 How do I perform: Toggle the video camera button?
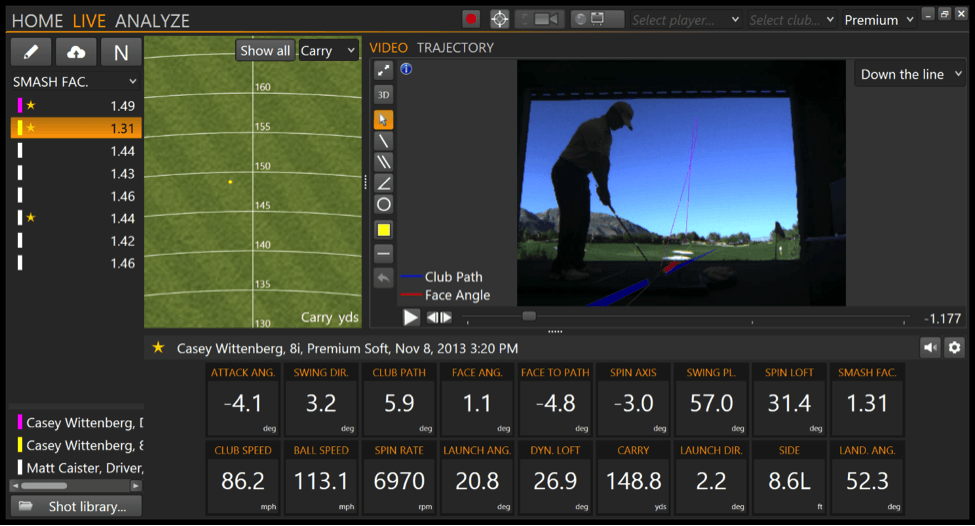point(540,19)
